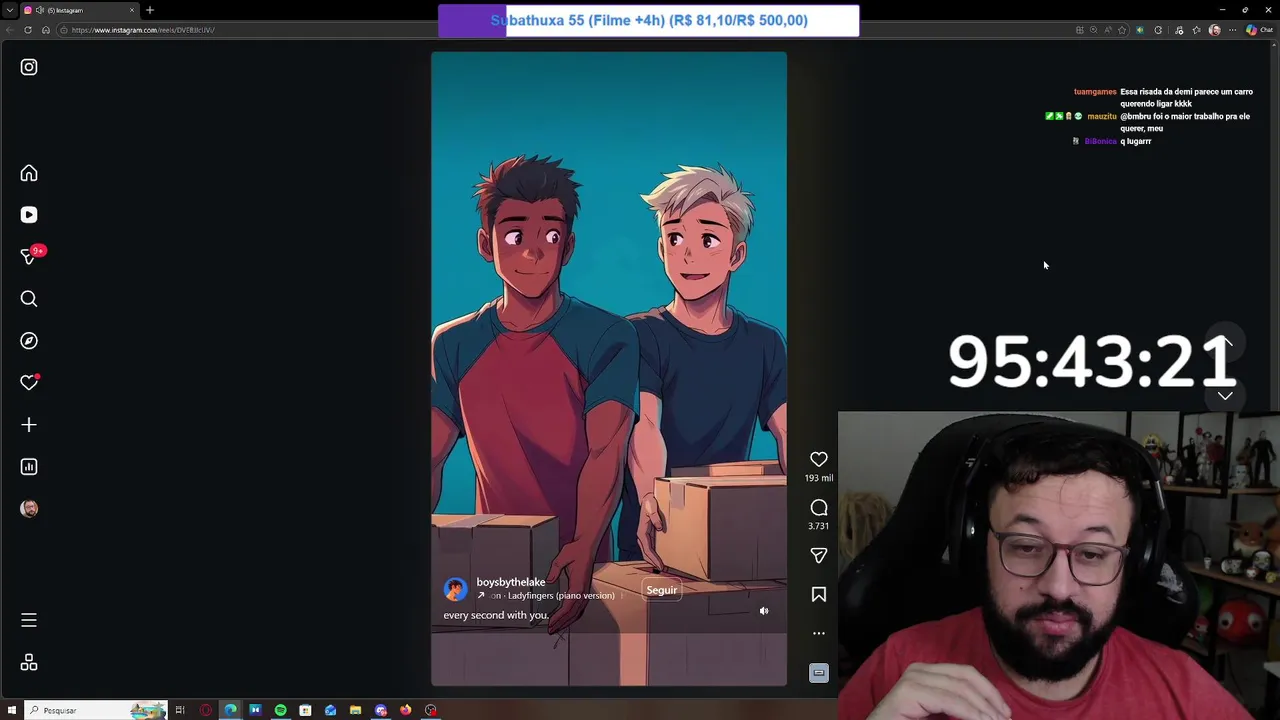Open profile avatar in Instagram sidebar
This screenshot has width=1280, height=720.
(x=29, y=509)
